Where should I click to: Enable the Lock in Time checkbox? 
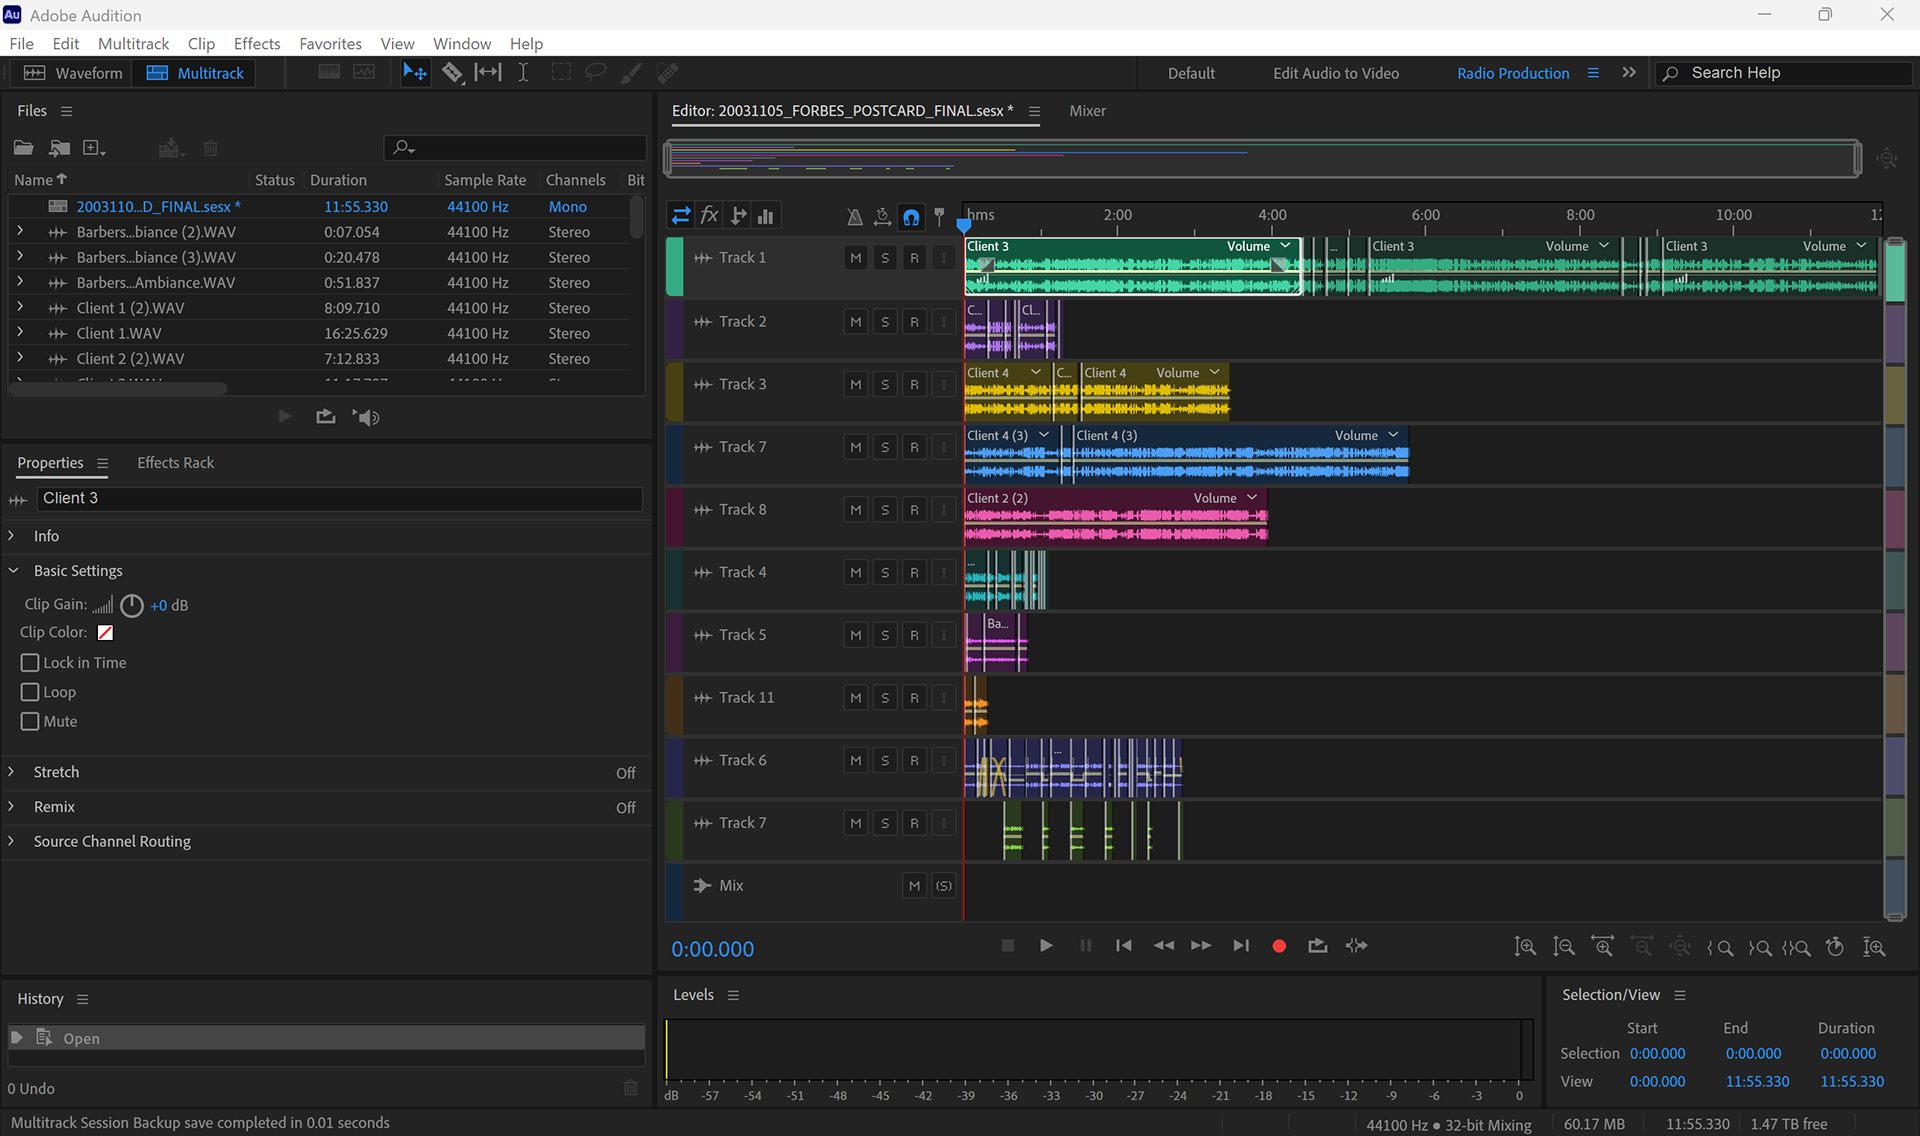30,663
